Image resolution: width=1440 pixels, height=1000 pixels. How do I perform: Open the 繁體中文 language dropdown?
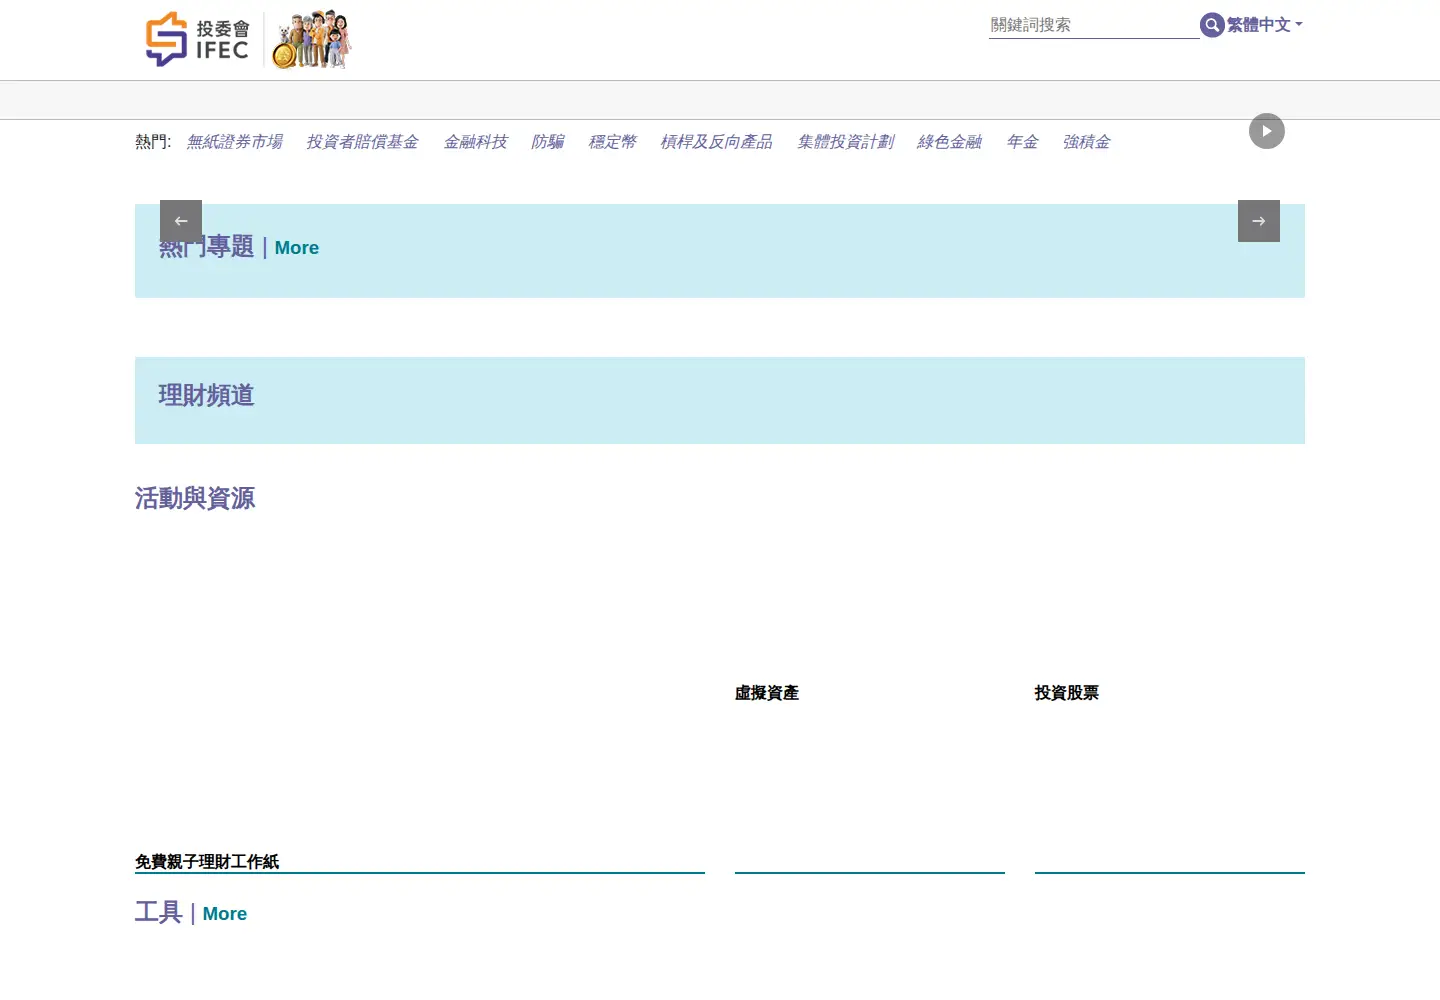point(1265,25)
